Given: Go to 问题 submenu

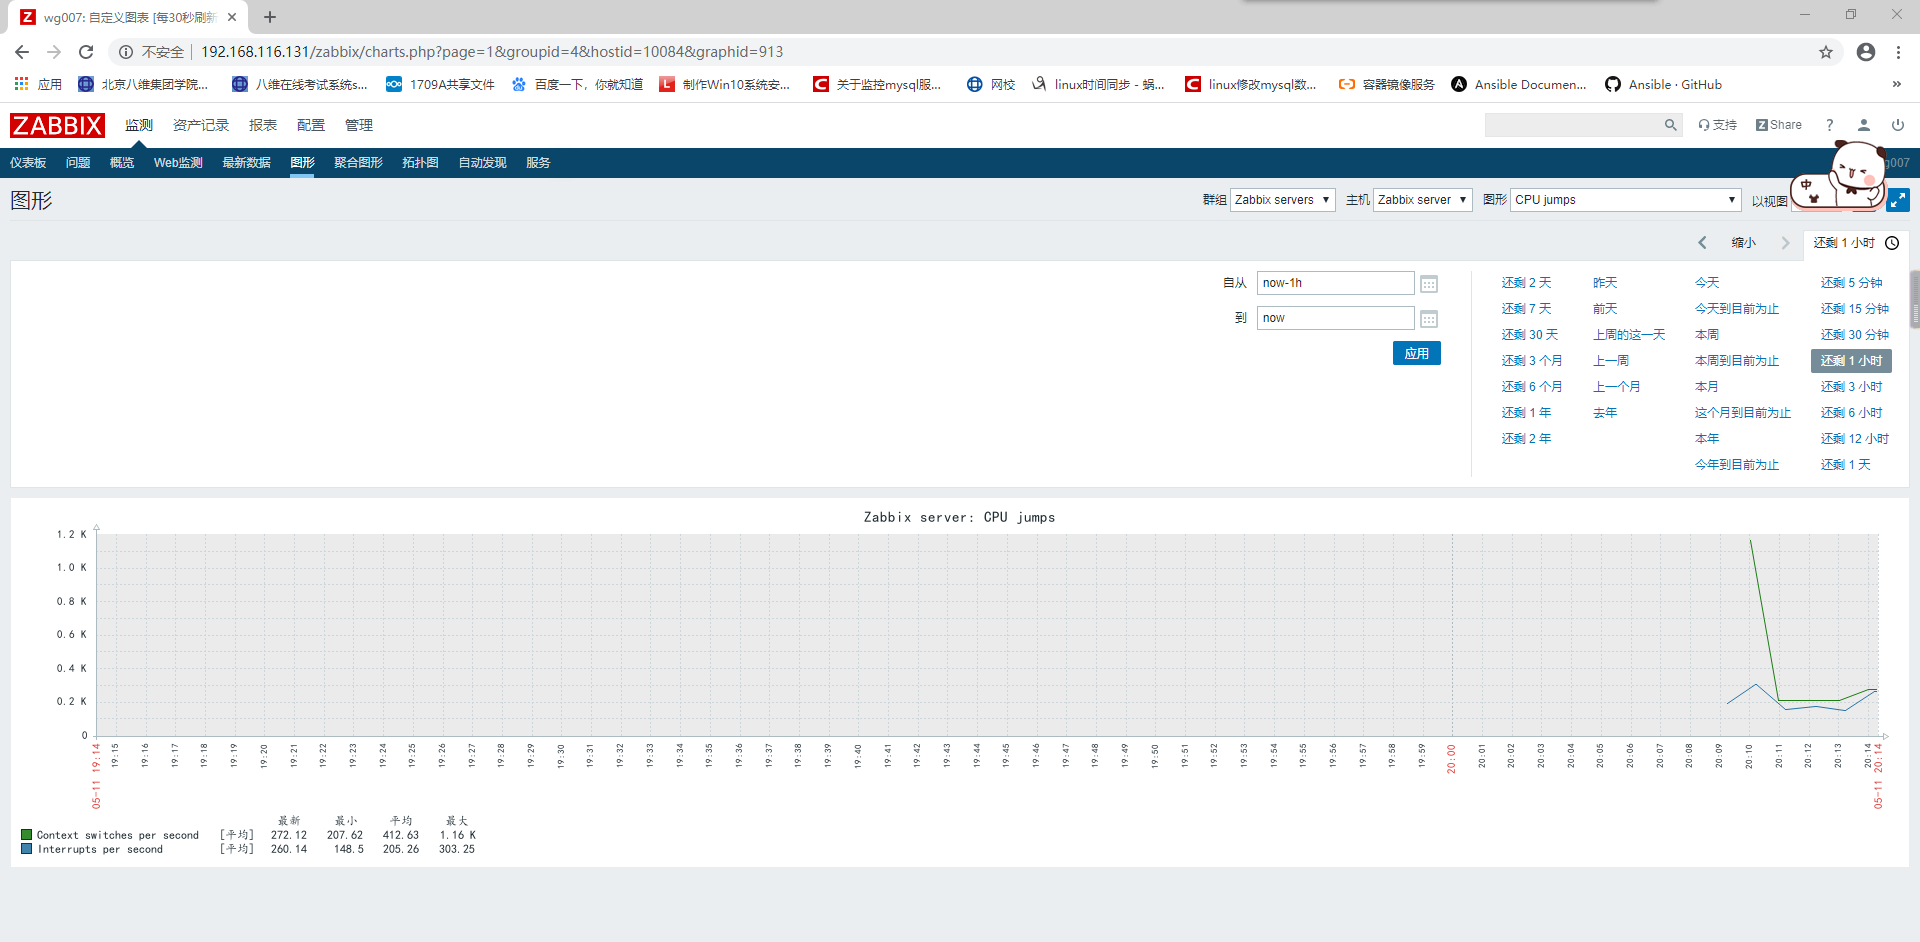Looking at the screenshot, I should pyautogui.click(x=78, y=163).
